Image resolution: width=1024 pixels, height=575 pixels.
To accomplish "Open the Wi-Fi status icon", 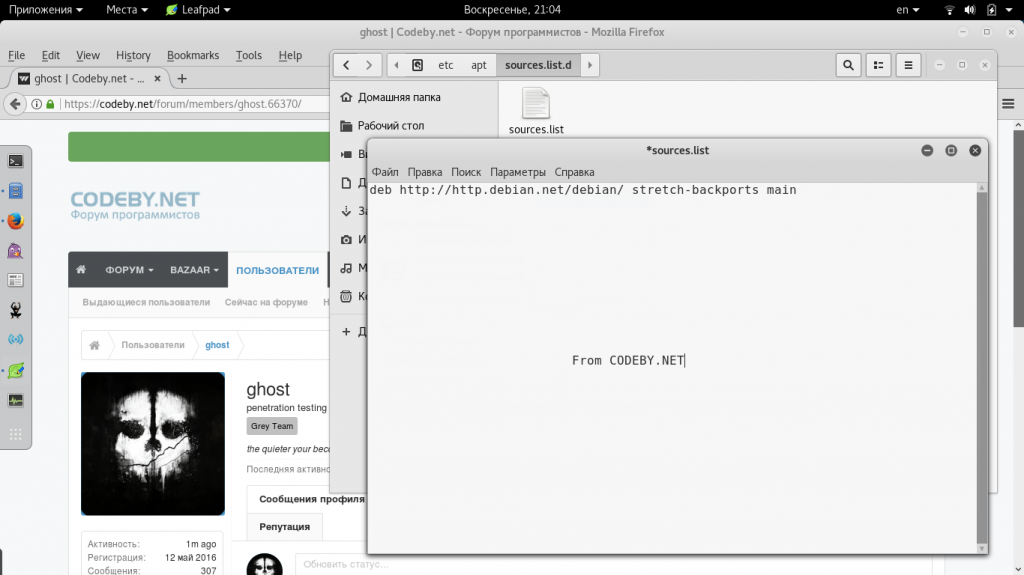I will click(x=950, y=10).
